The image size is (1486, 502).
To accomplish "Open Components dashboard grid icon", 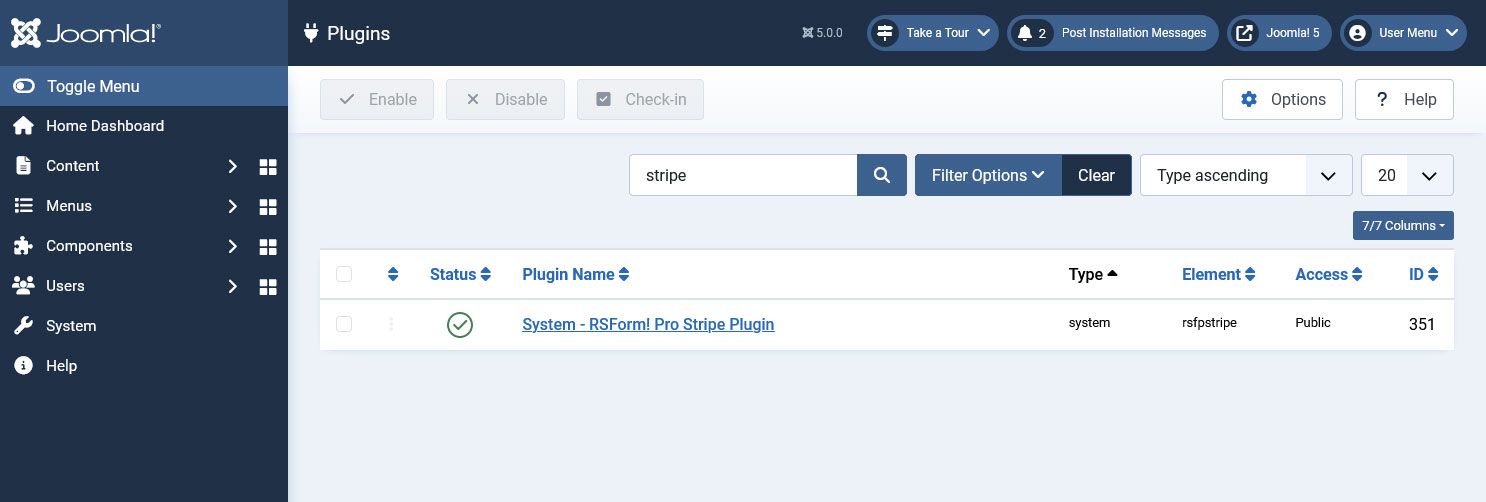I will pos(267,246).
